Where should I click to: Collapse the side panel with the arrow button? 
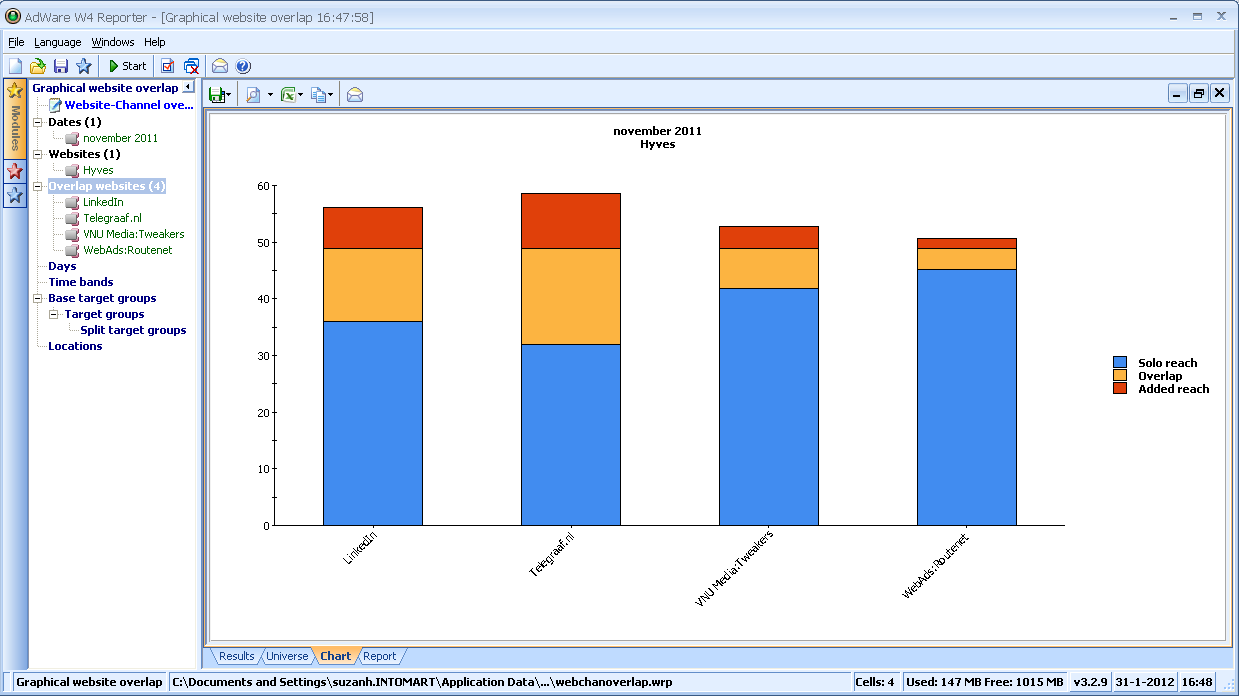tap(188, 88)
